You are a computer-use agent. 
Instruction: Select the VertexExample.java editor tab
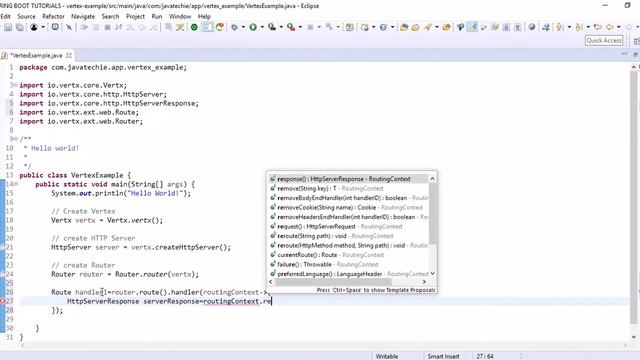tap(36, 55)
